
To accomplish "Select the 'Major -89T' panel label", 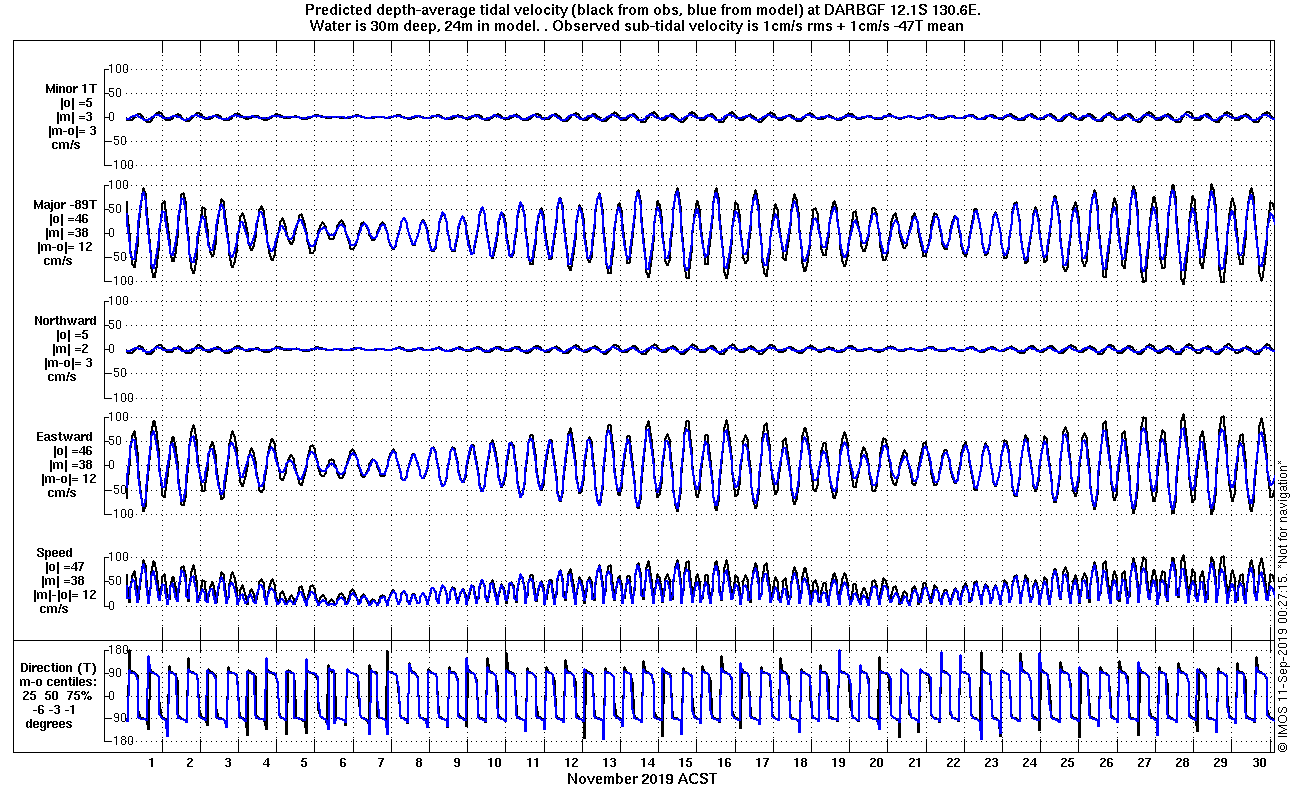I will (x=65, y=204).
